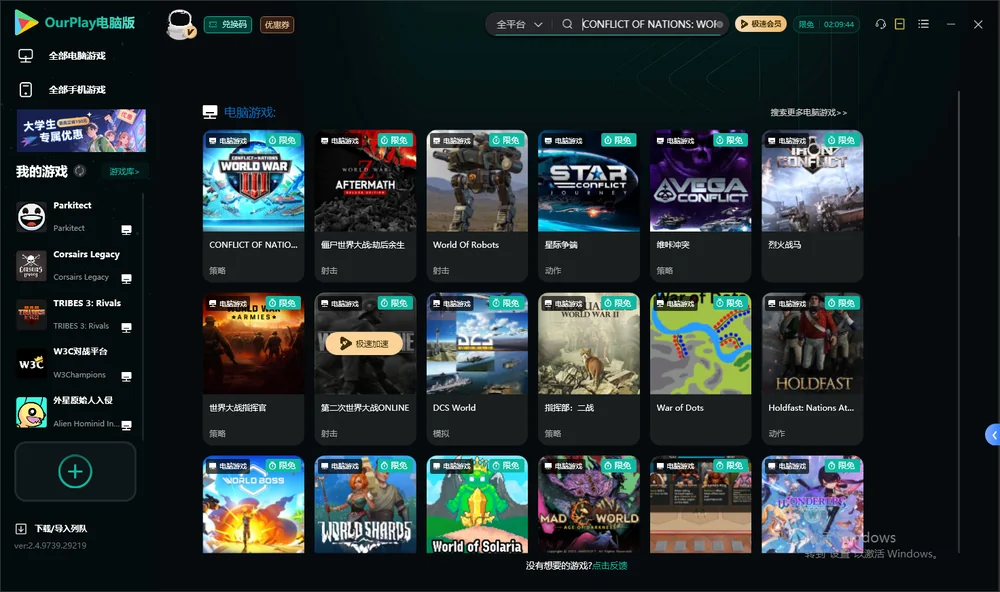1000x592 pixels.
Task: Click the yellow mini-mode window icon
Action: pyautogui.click(x=900, y=24)
